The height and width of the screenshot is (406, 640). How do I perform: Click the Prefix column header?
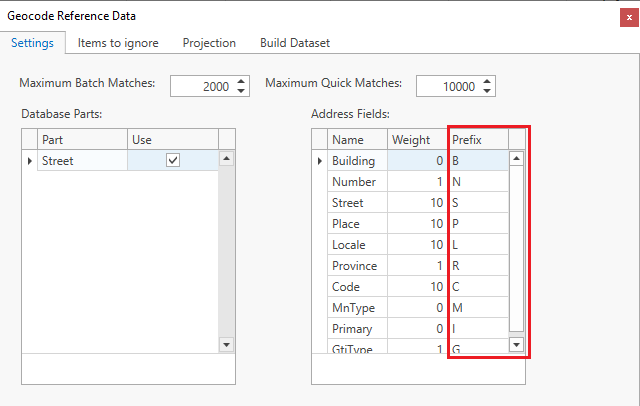[477, 140]
